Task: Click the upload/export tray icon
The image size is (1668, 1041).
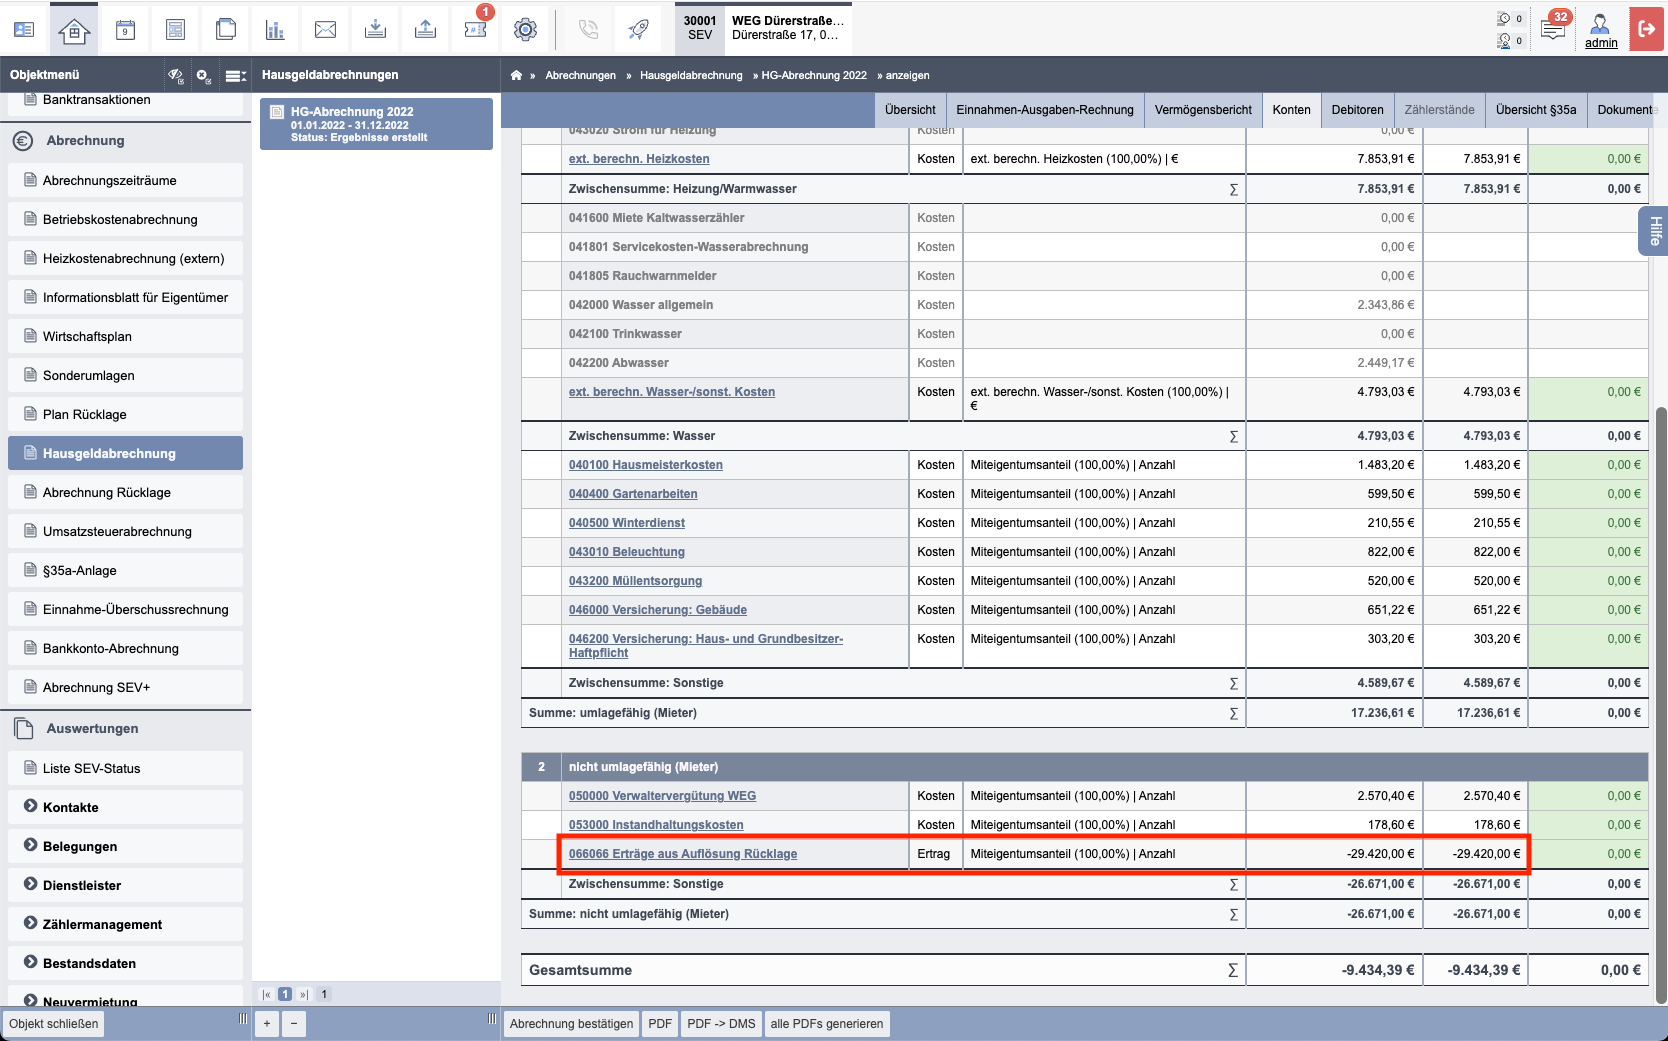Action: tap(425, 30)
